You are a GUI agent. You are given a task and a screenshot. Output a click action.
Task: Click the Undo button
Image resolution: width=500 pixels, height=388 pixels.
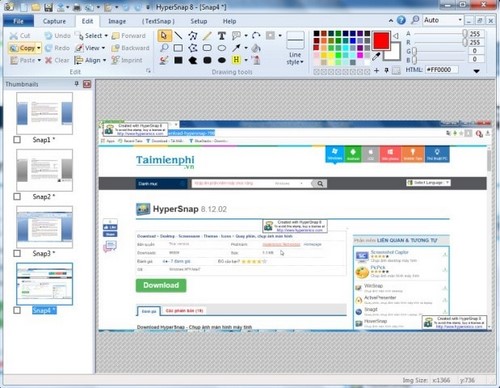coord(57,36)
